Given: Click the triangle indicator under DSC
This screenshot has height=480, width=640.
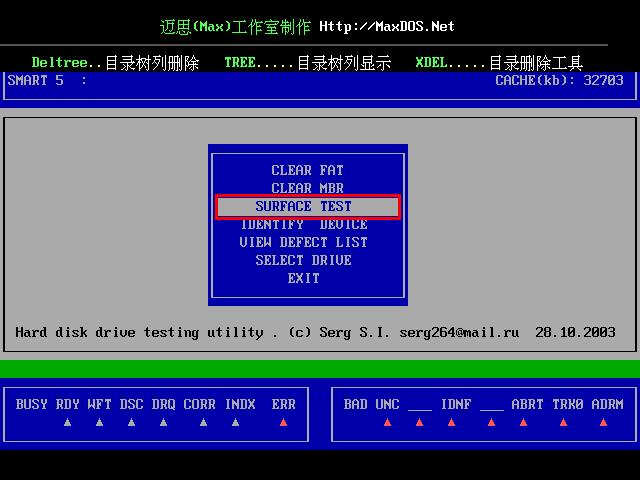Looking at the screenshot, I should point(131,422).
